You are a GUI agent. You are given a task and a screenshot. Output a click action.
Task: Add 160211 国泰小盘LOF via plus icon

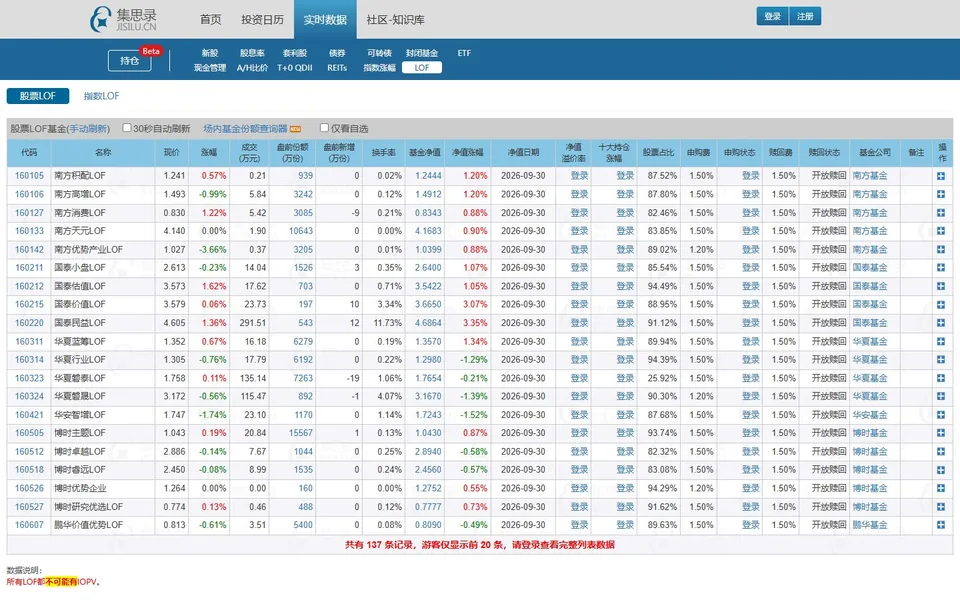[941, 268]
